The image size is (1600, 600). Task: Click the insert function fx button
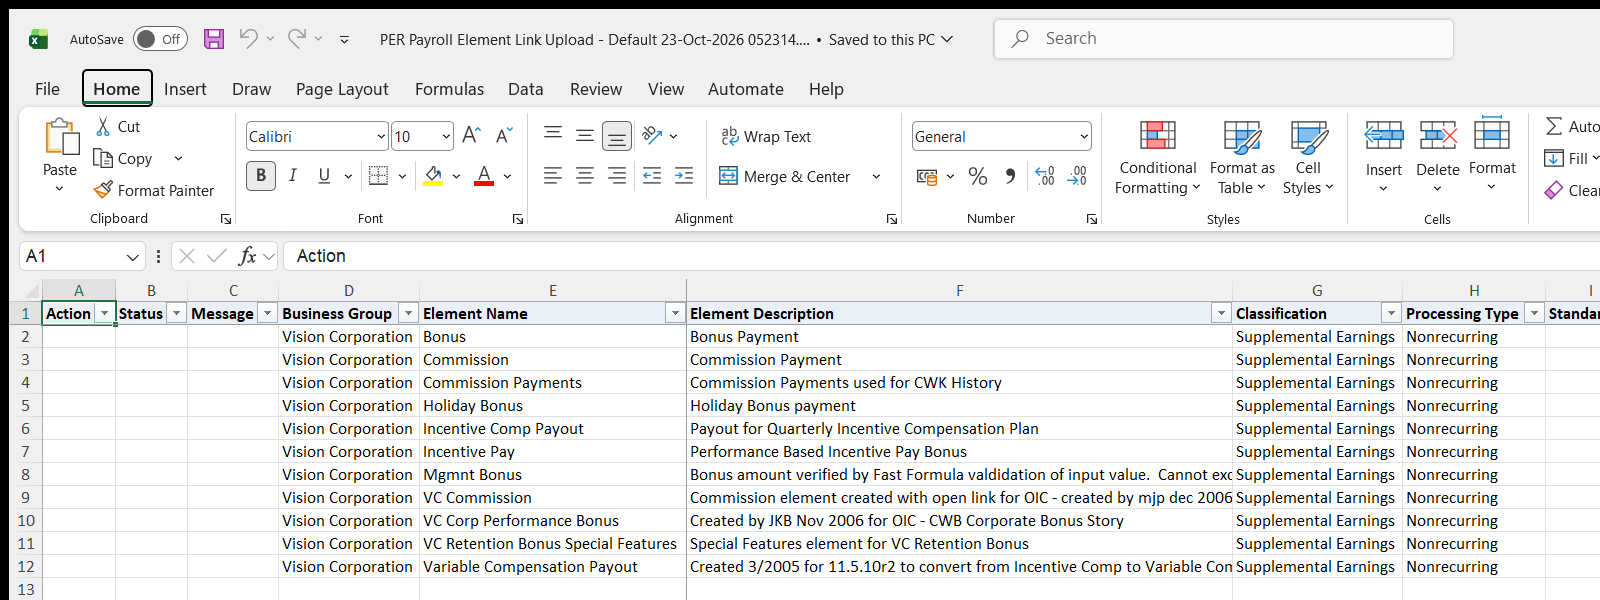(x=247, y=256)
